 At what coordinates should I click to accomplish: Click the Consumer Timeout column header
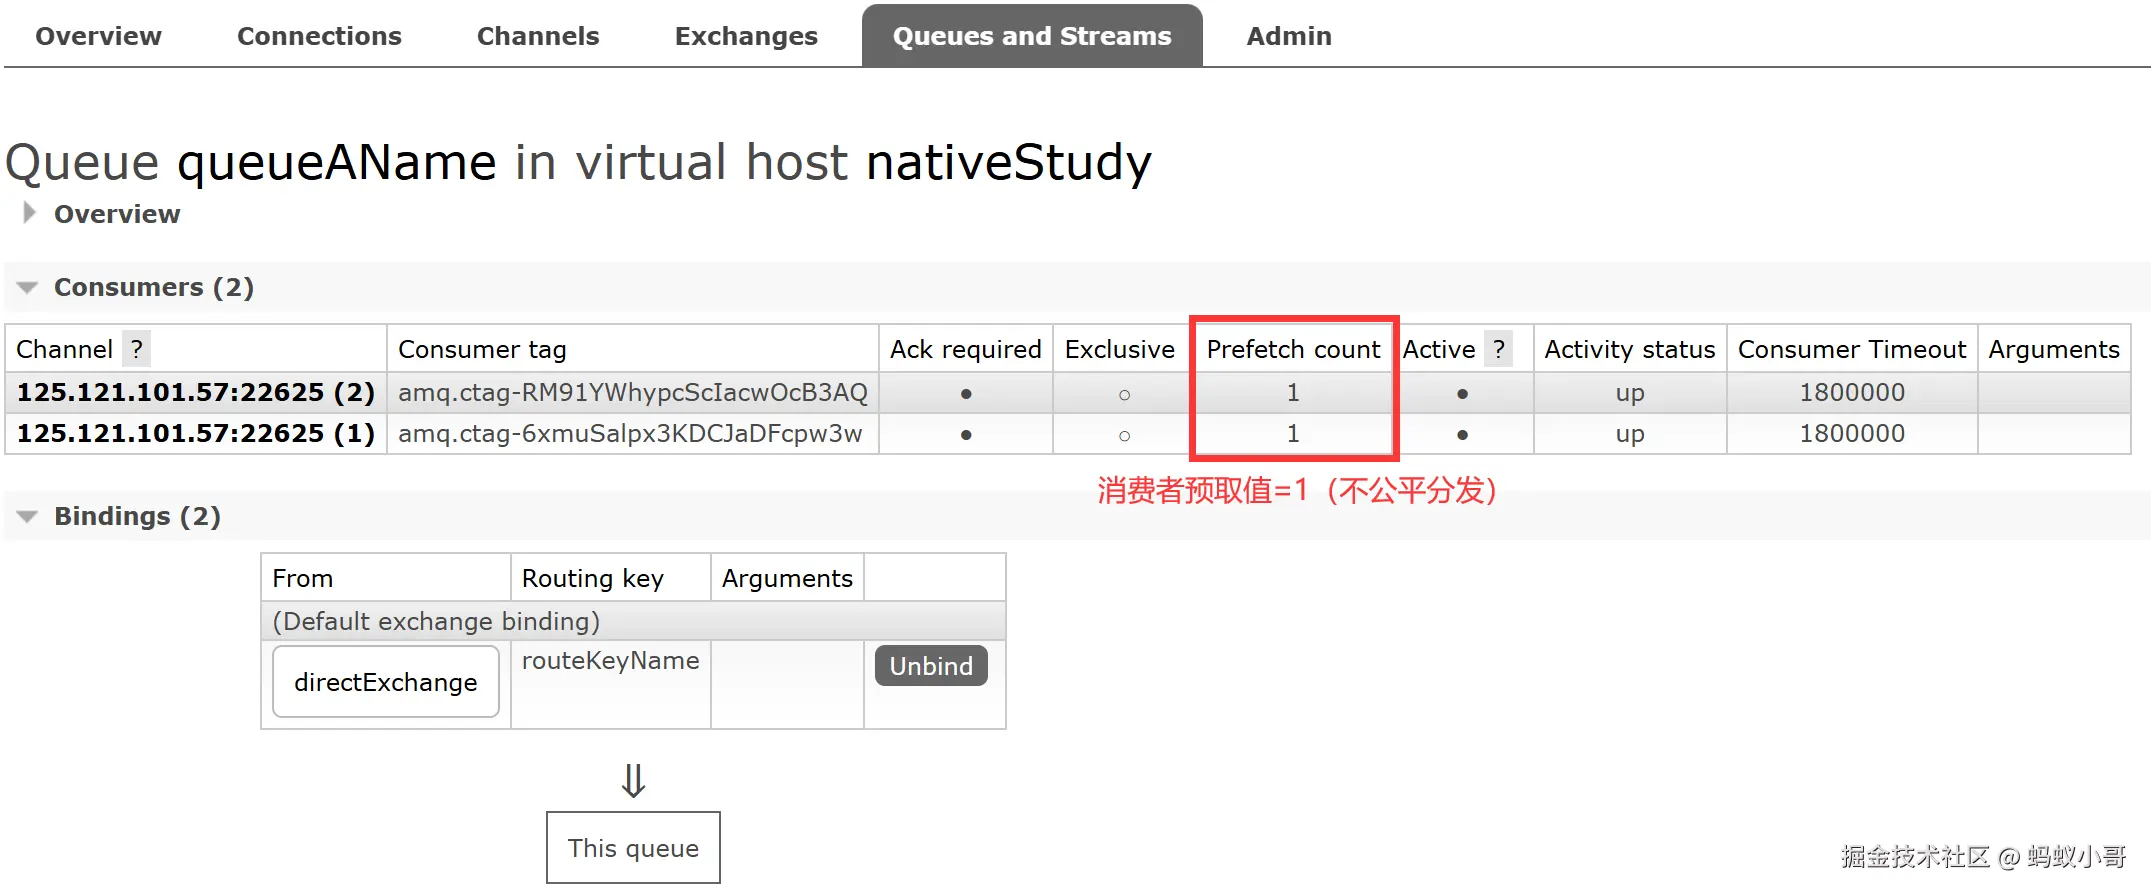(x=1852, y=349)
